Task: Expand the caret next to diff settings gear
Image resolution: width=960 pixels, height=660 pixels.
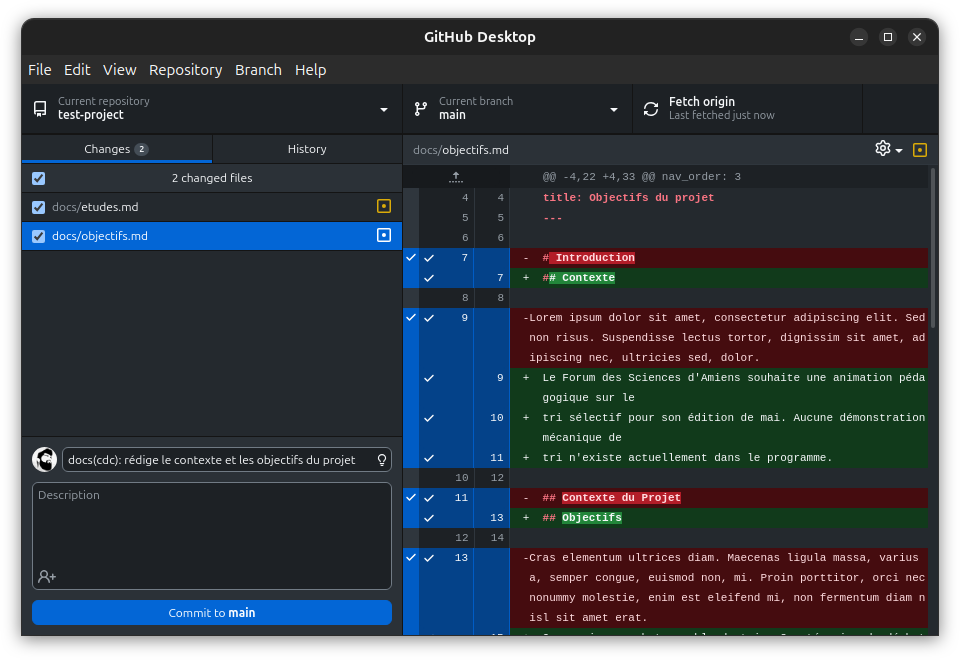Action: tap(899, 150)
